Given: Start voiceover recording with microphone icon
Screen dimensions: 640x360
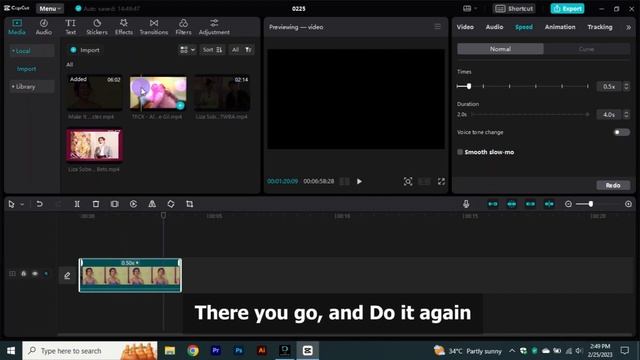Looking at the screenshot, I should click(466, 204).
